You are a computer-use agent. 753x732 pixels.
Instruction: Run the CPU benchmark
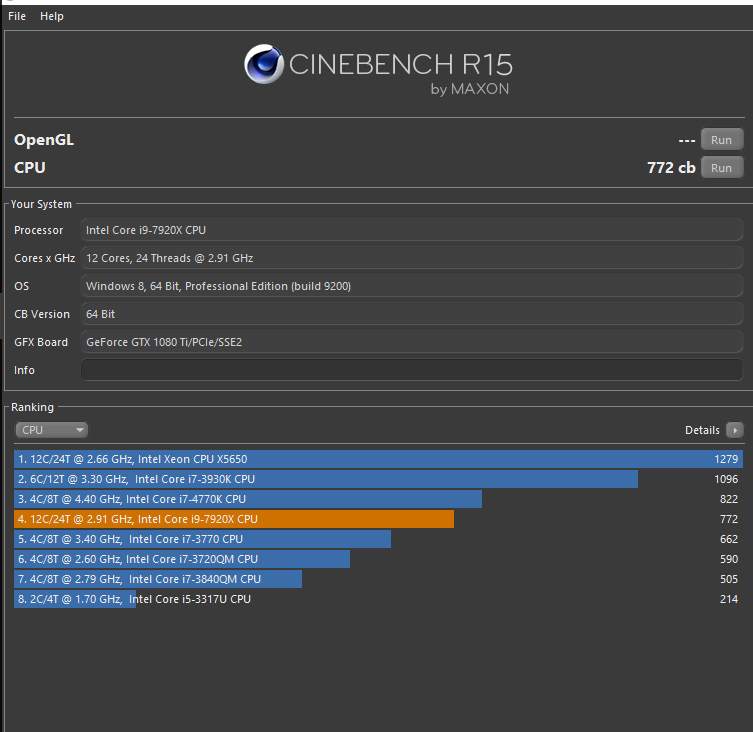[x=721, y=168]
